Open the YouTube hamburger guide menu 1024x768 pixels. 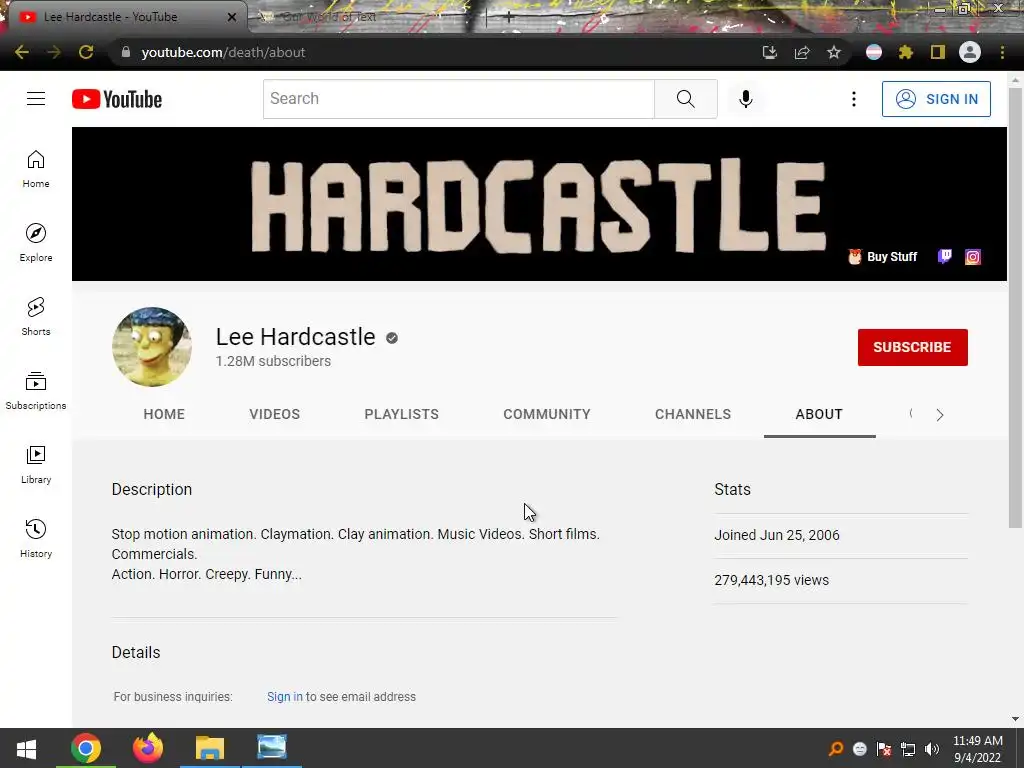(36, 99)
